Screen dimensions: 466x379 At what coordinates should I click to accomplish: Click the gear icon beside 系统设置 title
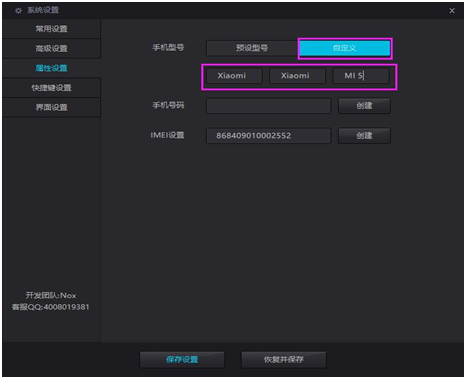pos(18,11)
